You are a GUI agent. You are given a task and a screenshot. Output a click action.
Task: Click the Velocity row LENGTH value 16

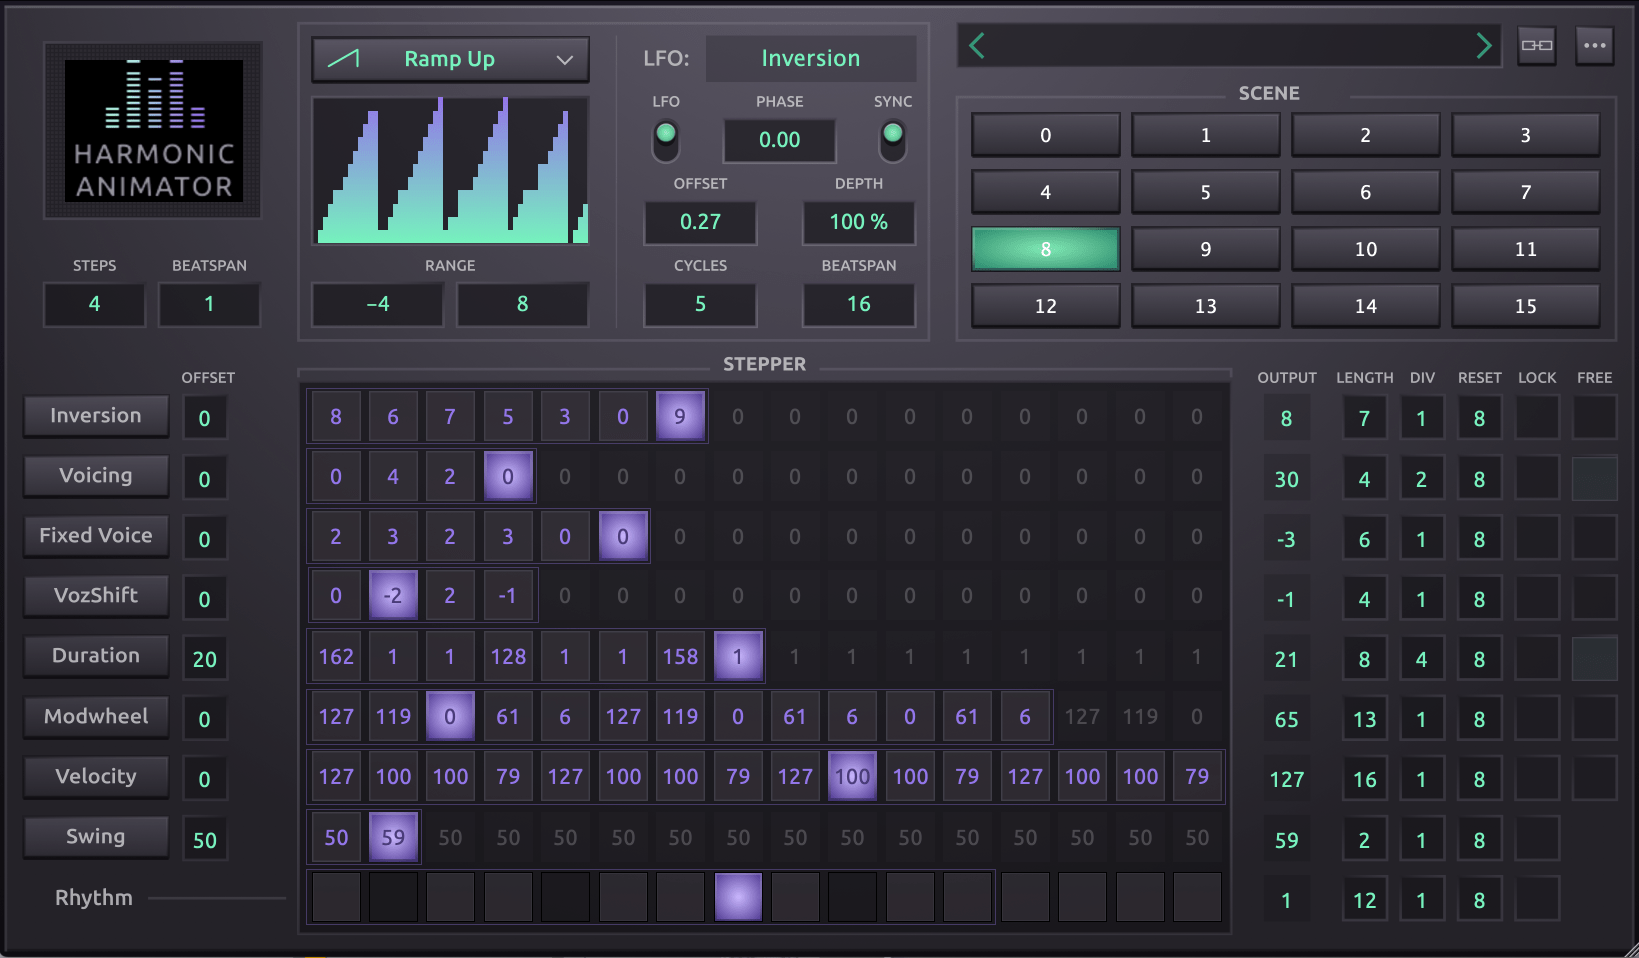(1364, 780)
